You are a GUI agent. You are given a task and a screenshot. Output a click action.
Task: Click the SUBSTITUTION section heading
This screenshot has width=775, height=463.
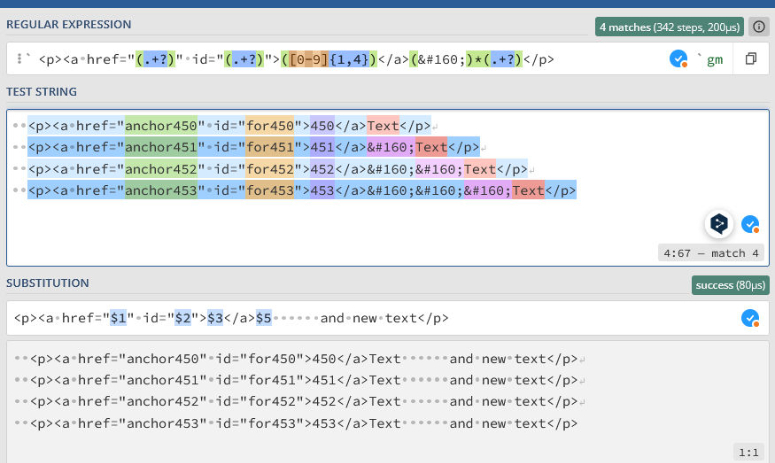48,283
